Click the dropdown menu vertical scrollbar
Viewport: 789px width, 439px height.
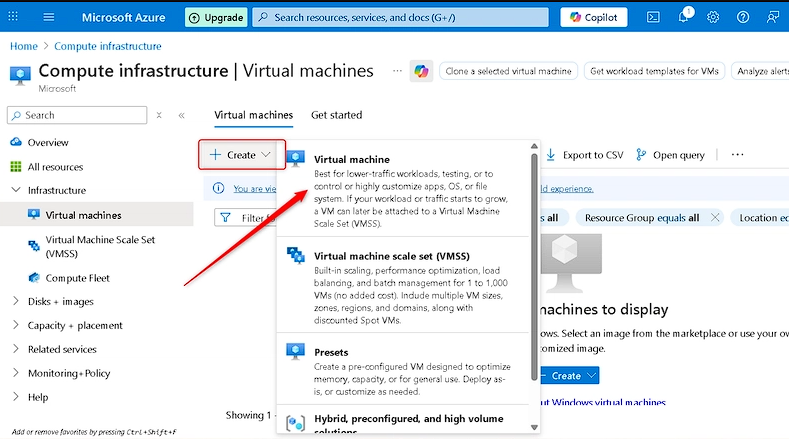pos(535,260)
